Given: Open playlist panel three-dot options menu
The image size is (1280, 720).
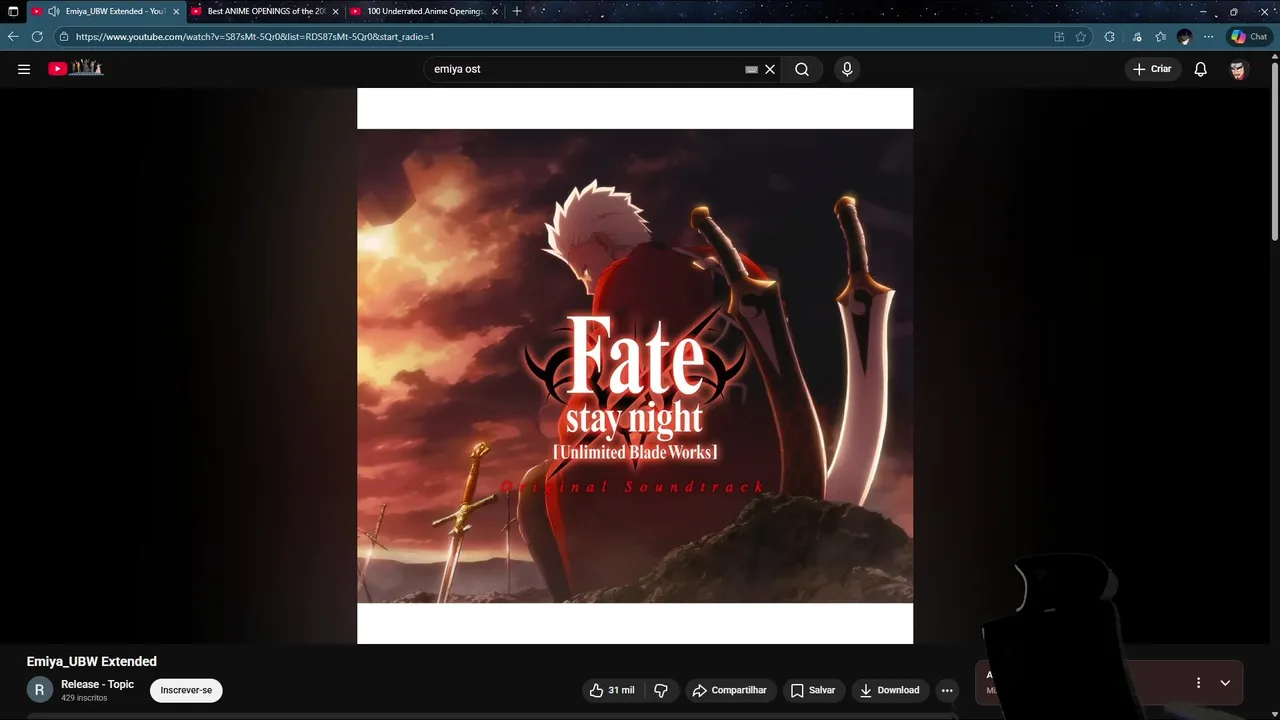Looking at the screenshot, I should [1198, 683].
